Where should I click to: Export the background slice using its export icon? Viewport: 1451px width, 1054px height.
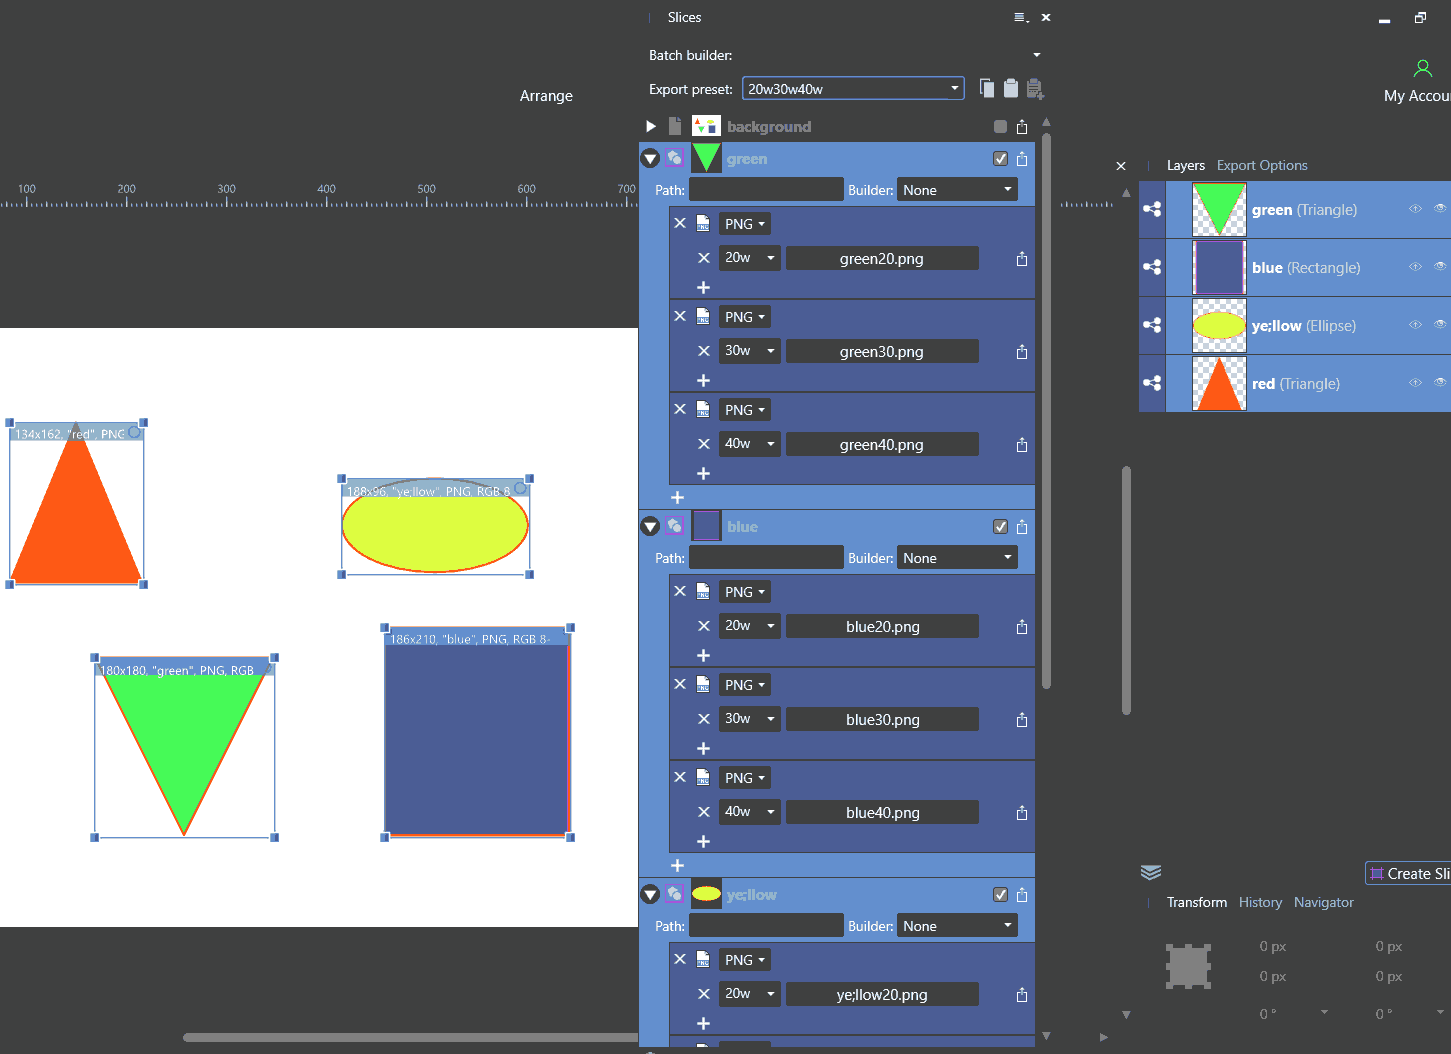[x=1021, y=127]
